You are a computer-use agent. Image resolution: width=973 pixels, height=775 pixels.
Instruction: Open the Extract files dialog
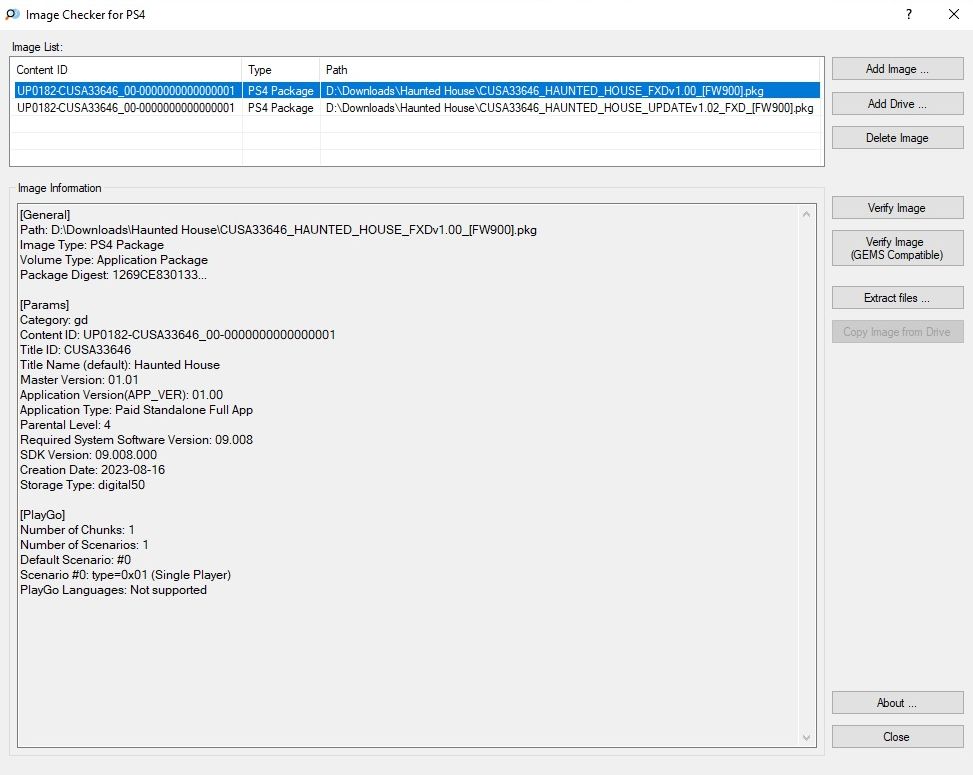(897, 298)
